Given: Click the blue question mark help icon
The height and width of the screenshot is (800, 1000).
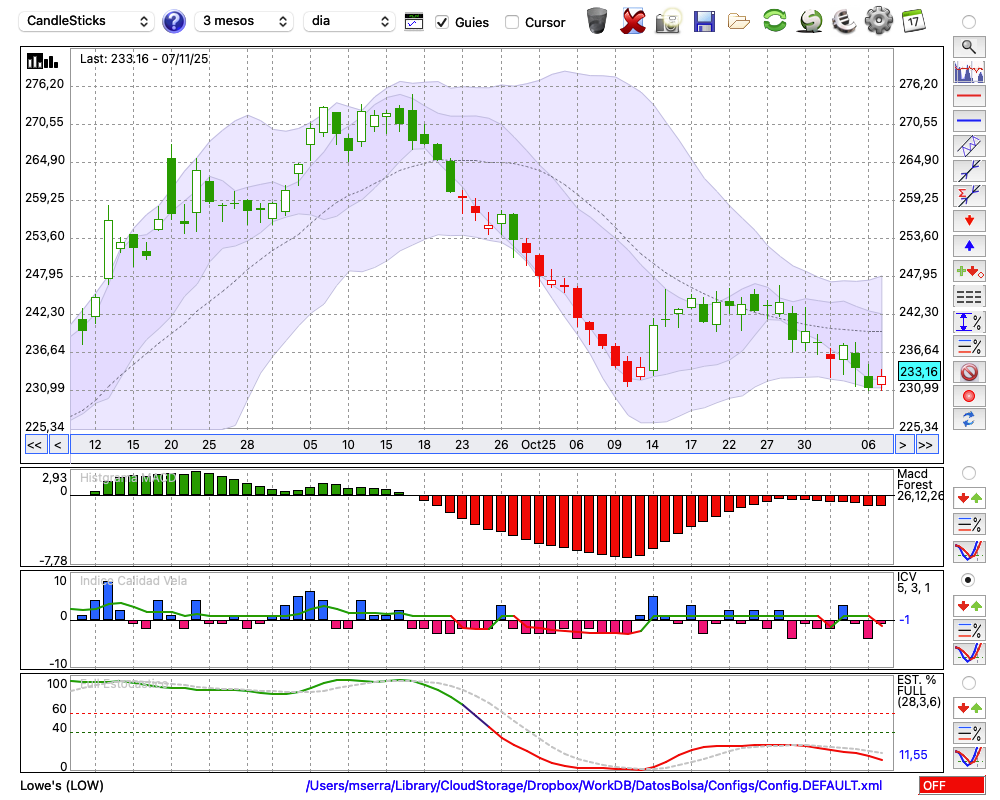Looking at the screenshot, I should coord(174,21).
